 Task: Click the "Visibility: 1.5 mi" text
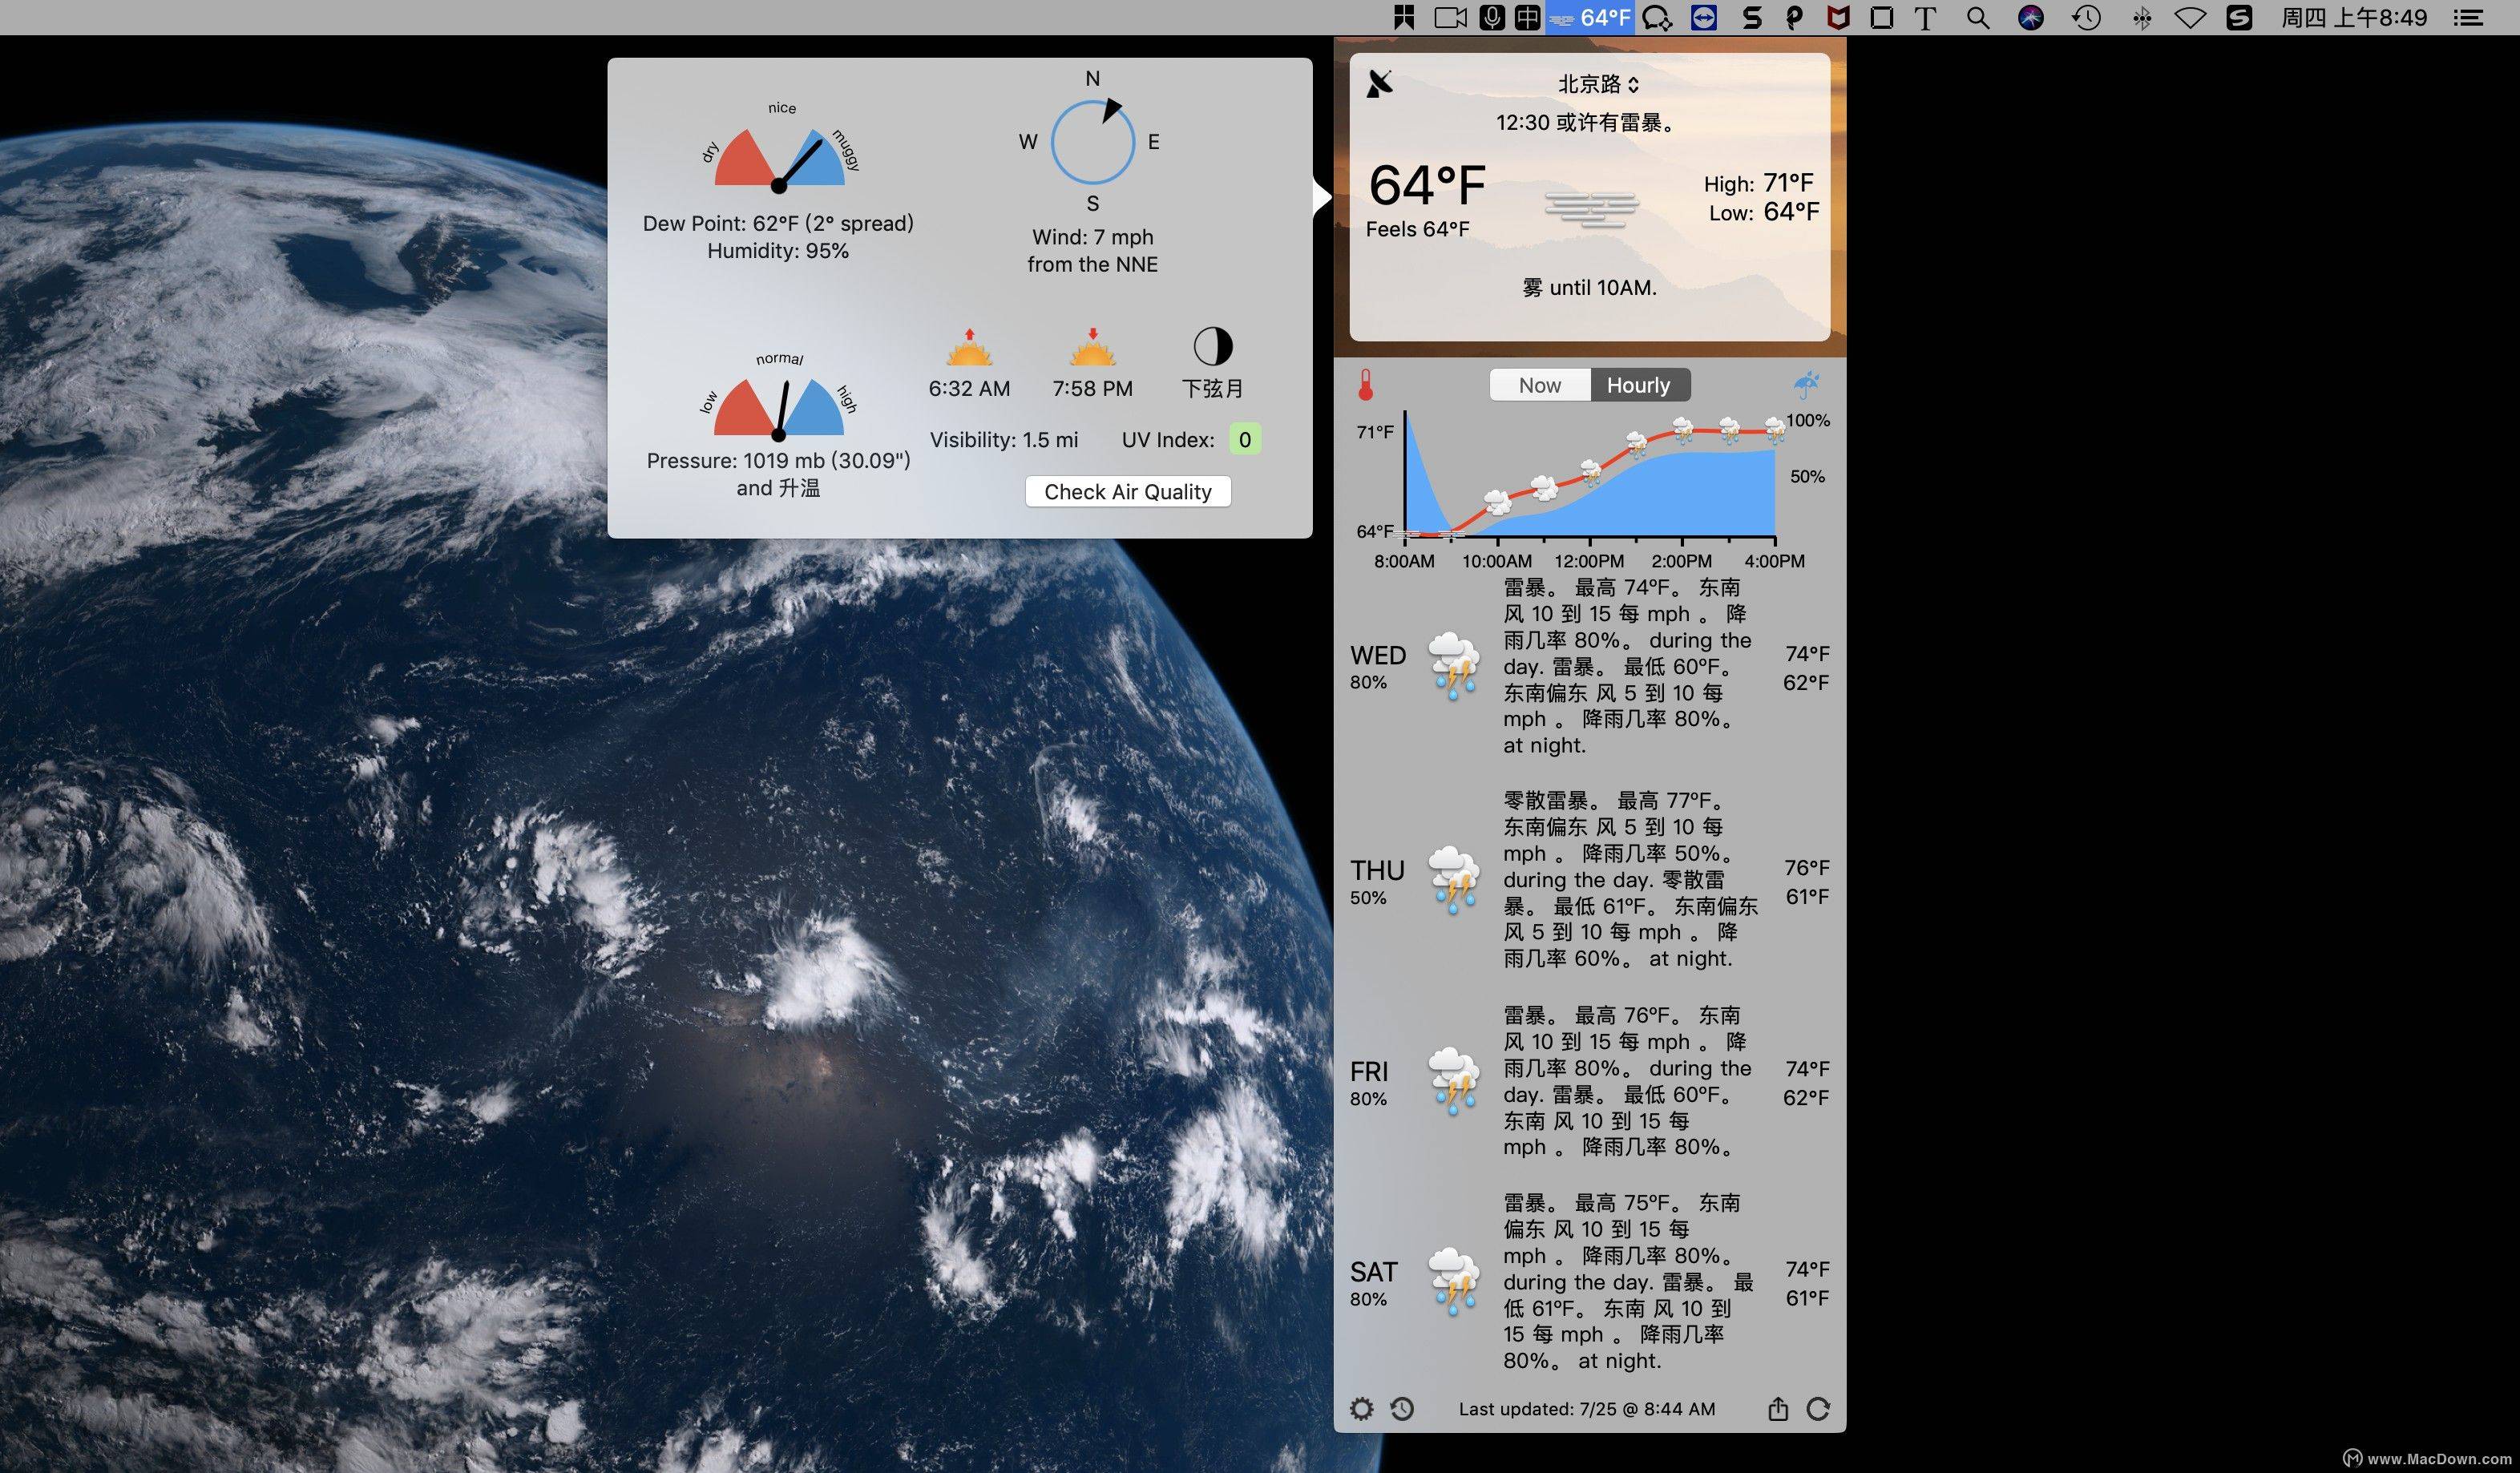[1004, 440]
